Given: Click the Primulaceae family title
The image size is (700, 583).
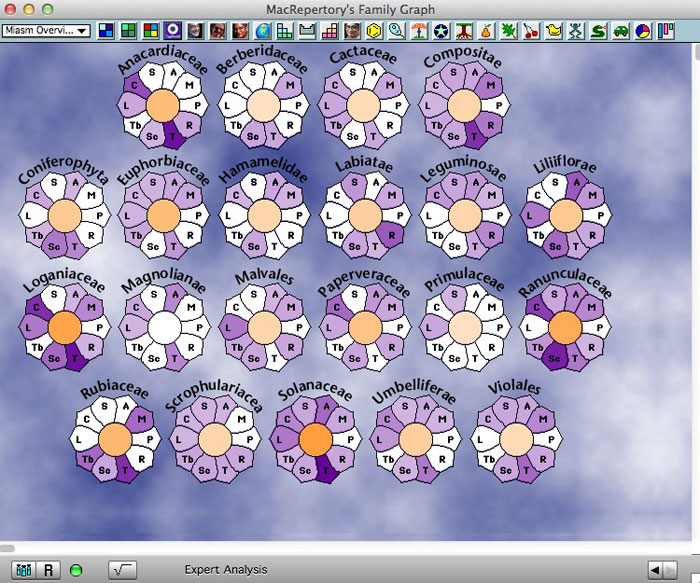Looking at the screenshot, I should (x=464, y=279).
